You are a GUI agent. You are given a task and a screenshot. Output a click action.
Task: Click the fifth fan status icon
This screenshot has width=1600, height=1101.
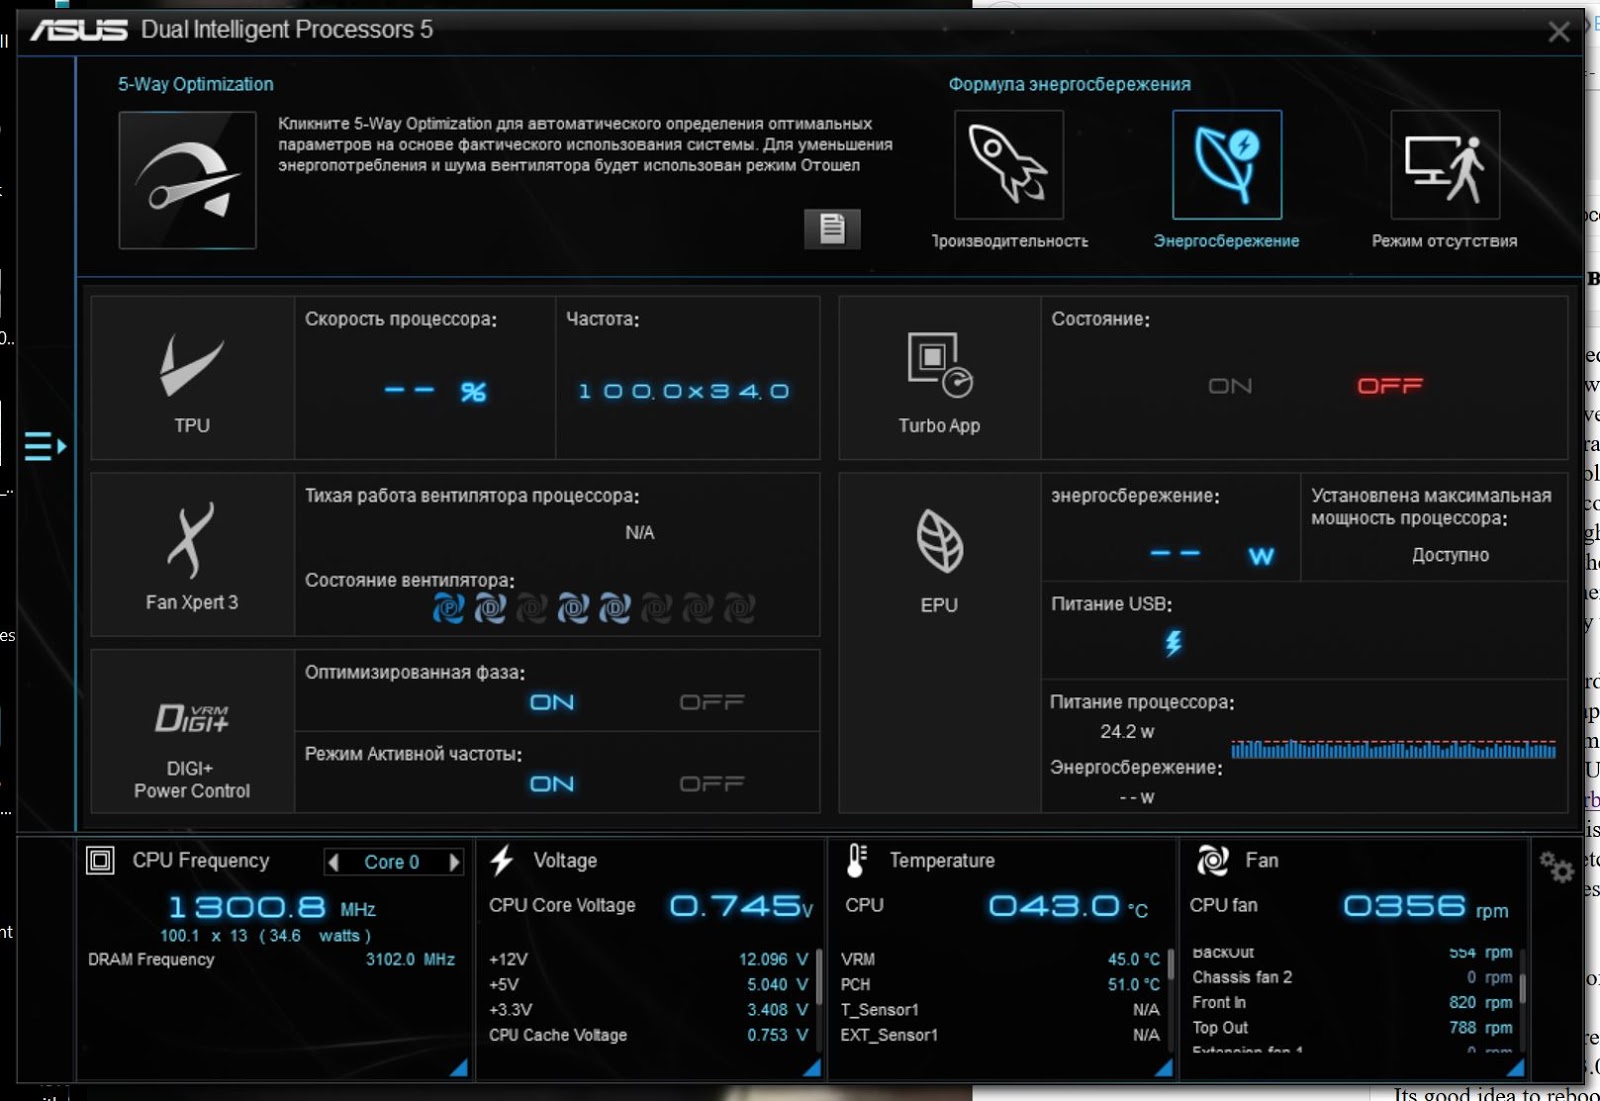click(x=615, y=608)
